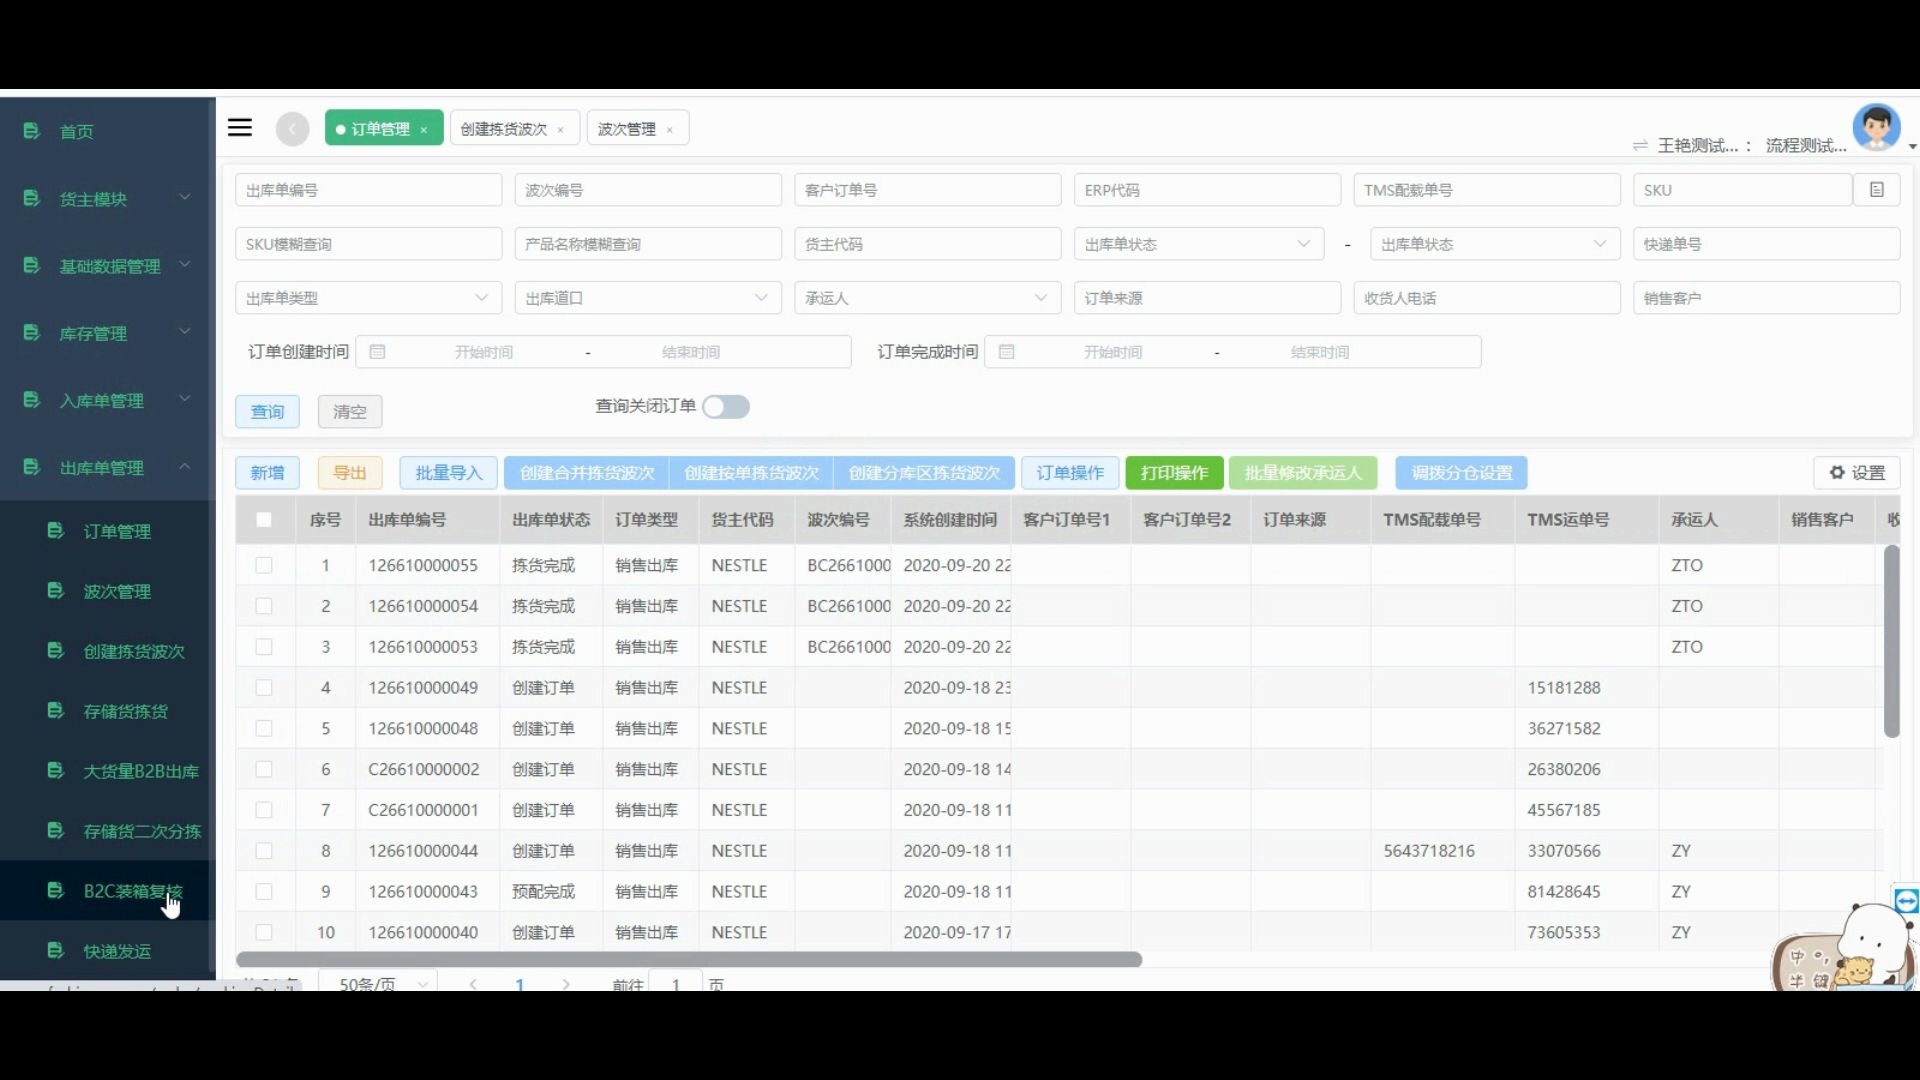Viewport: 1920px width, 1080px height.
Task: Click the 批量导入 button
Action: click(449, 473)
